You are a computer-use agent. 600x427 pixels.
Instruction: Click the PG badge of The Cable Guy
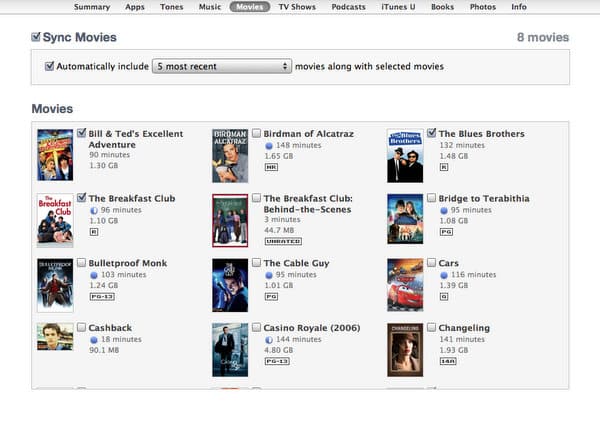click(x=271, y=297)
